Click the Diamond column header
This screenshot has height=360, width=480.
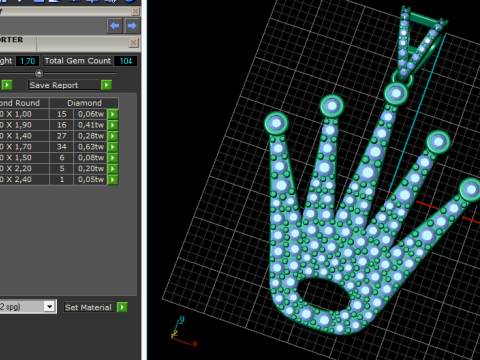pyautogui.click(x=84, y=103)
